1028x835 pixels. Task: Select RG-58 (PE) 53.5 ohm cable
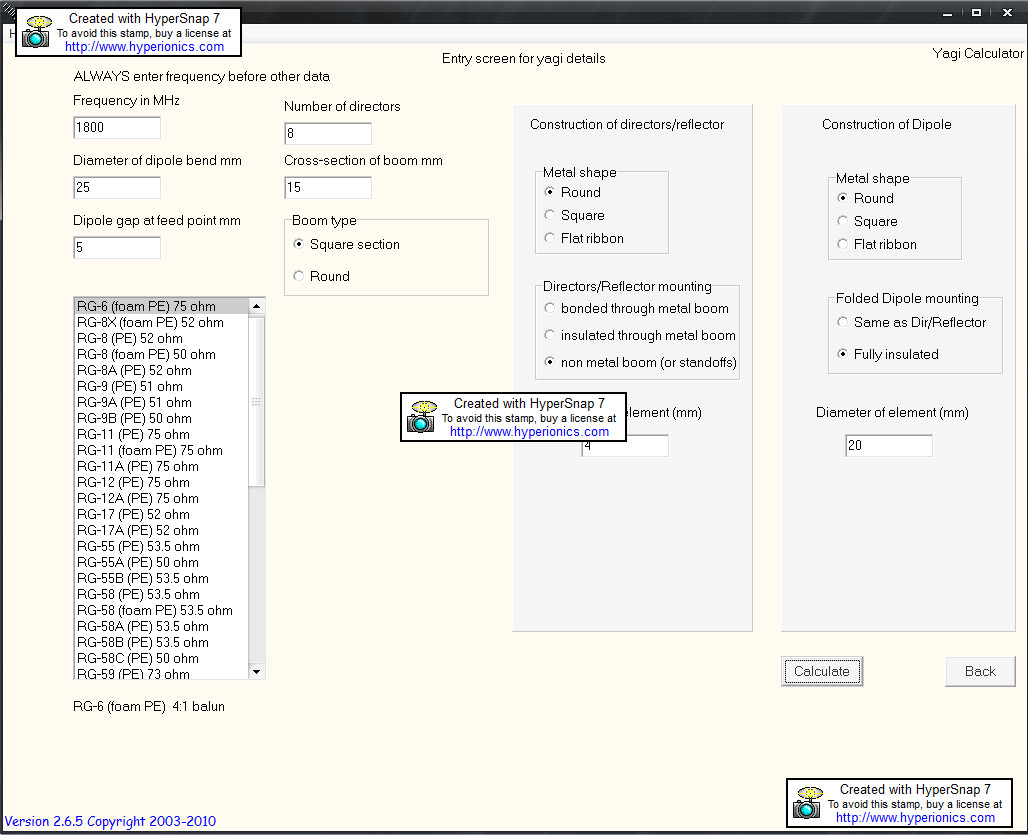pyautogui.click(x=161, y=594)
